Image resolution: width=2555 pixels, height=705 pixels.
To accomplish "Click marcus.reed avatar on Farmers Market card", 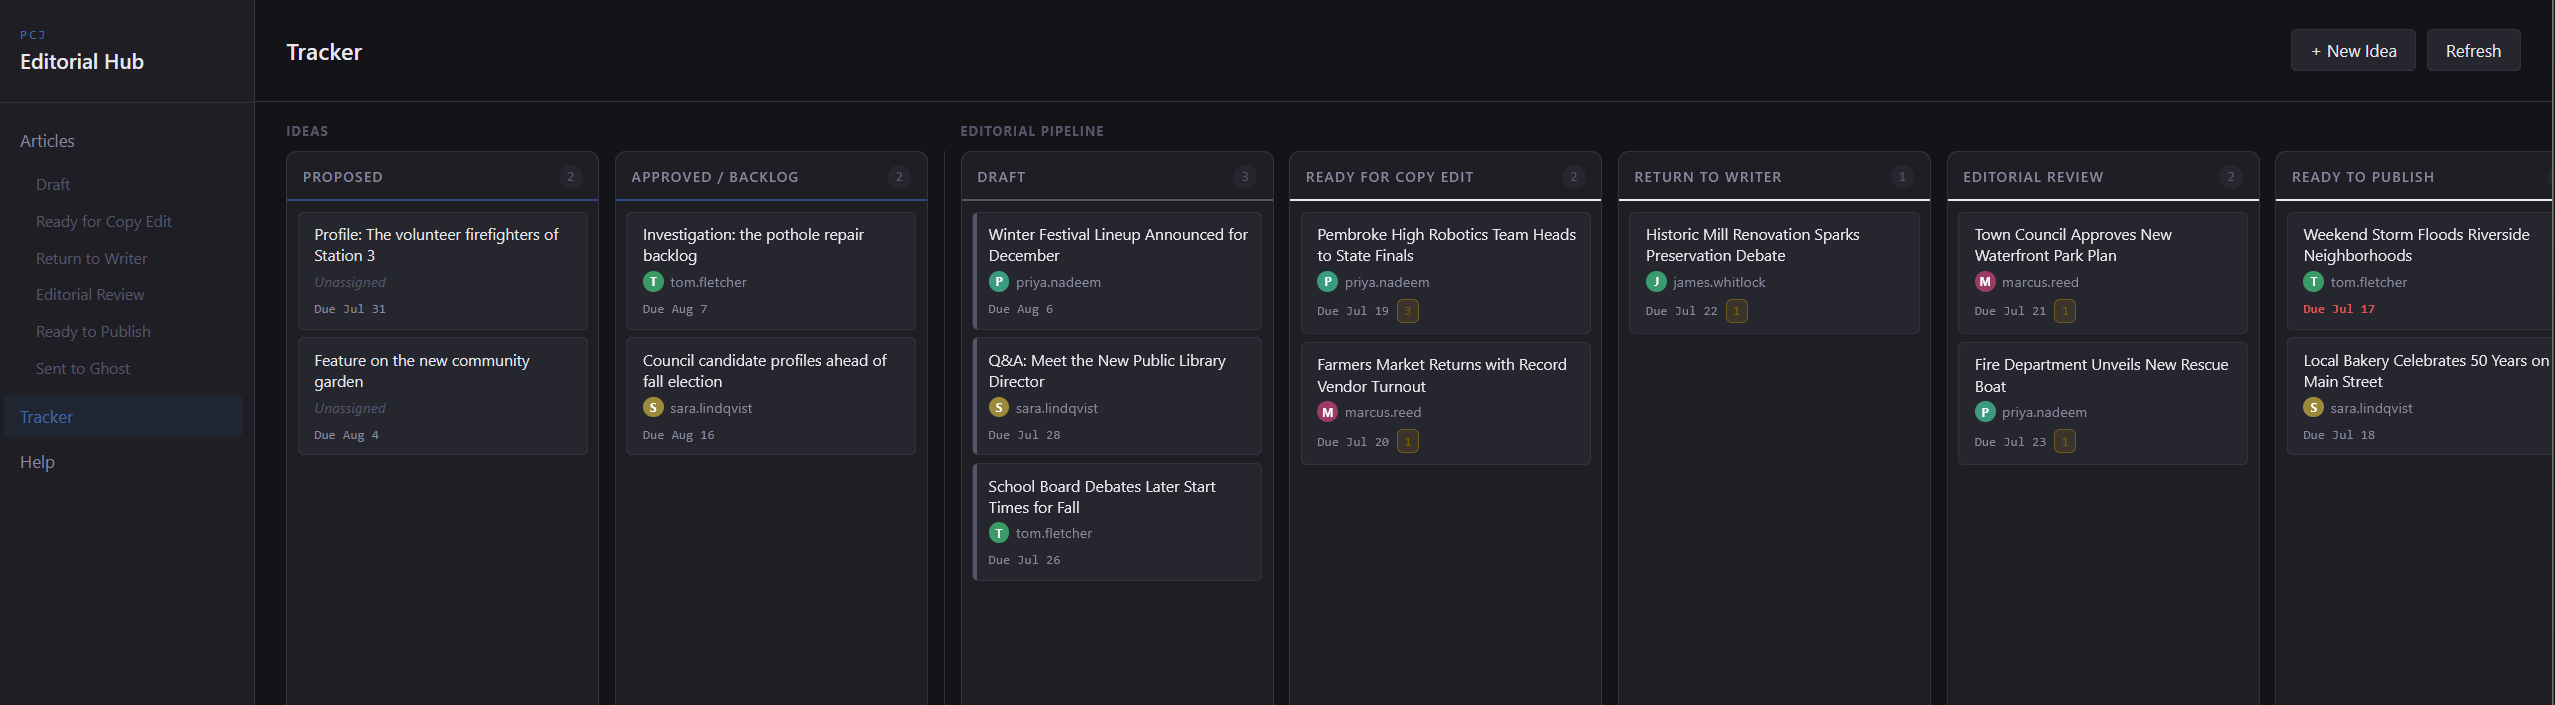I will (x=1327, y=412).
